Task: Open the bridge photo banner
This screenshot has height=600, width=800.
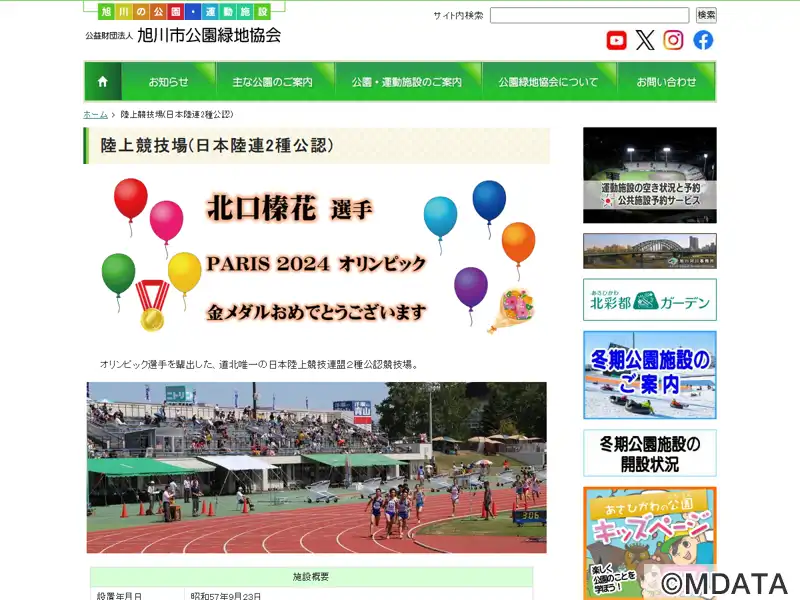Action: pyautogui.click(x=649, y=251)
